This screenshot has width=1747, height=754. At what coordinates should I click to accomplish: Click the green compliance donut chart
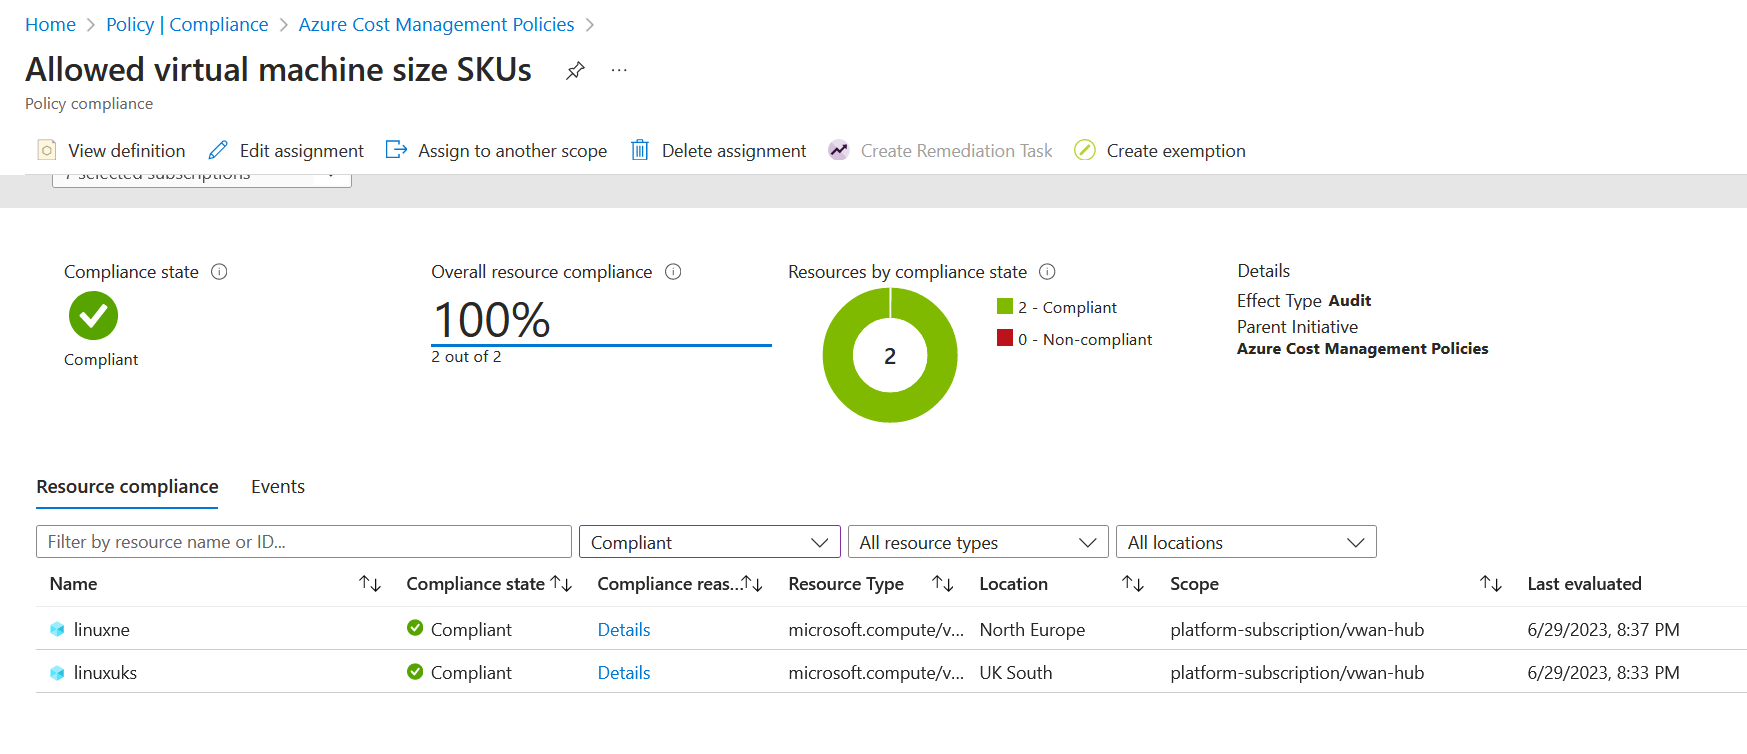click(x=890, y=355)
